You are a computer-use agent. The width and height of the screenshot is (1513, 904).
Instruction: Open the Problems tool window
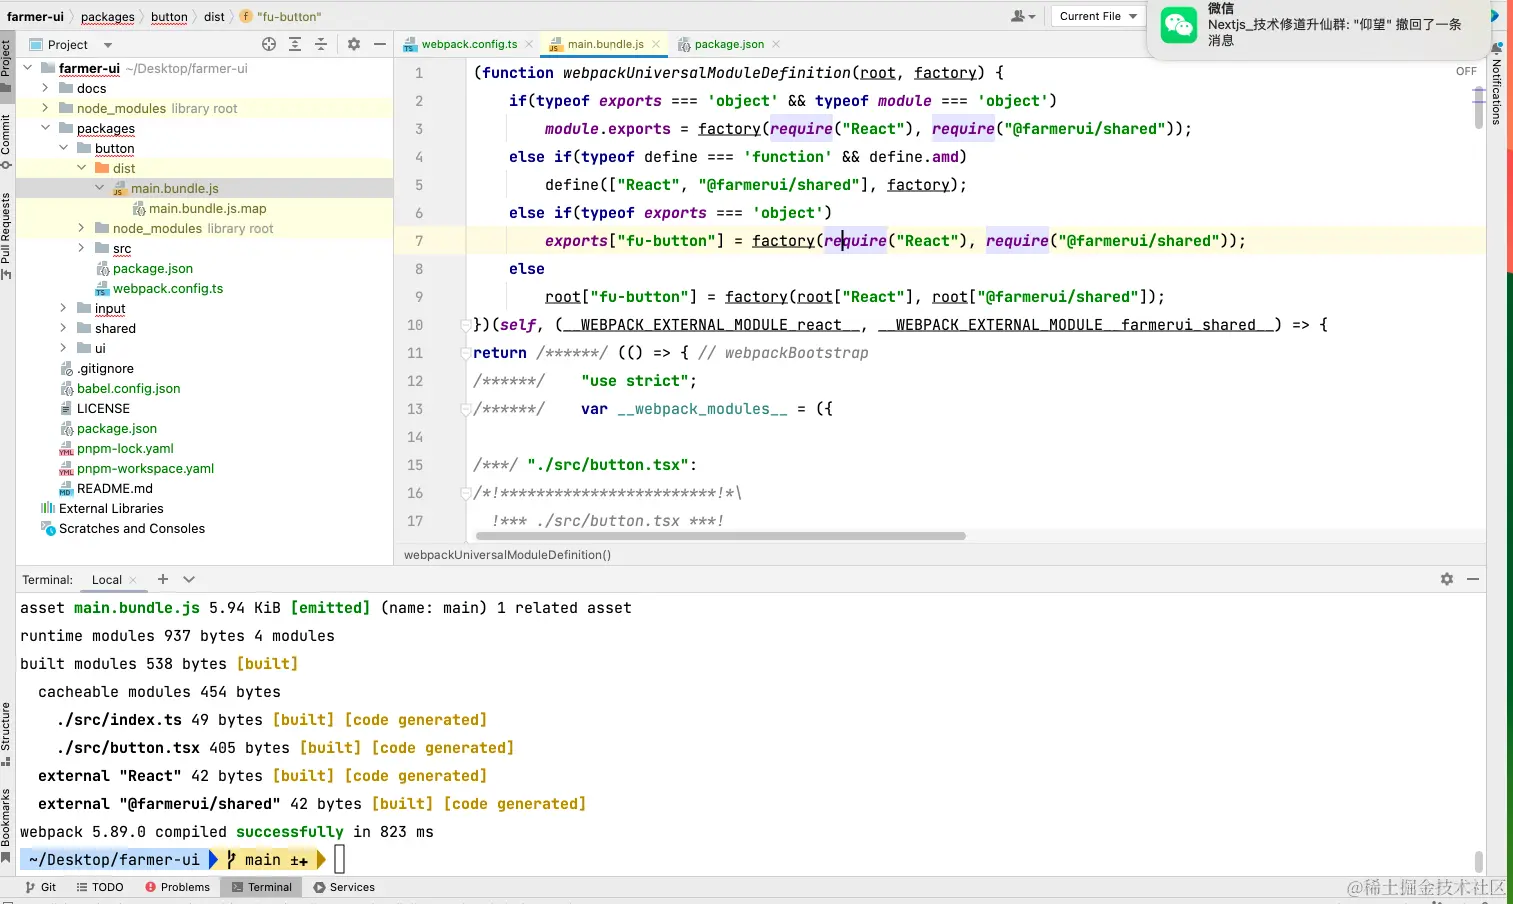point(177,887)
